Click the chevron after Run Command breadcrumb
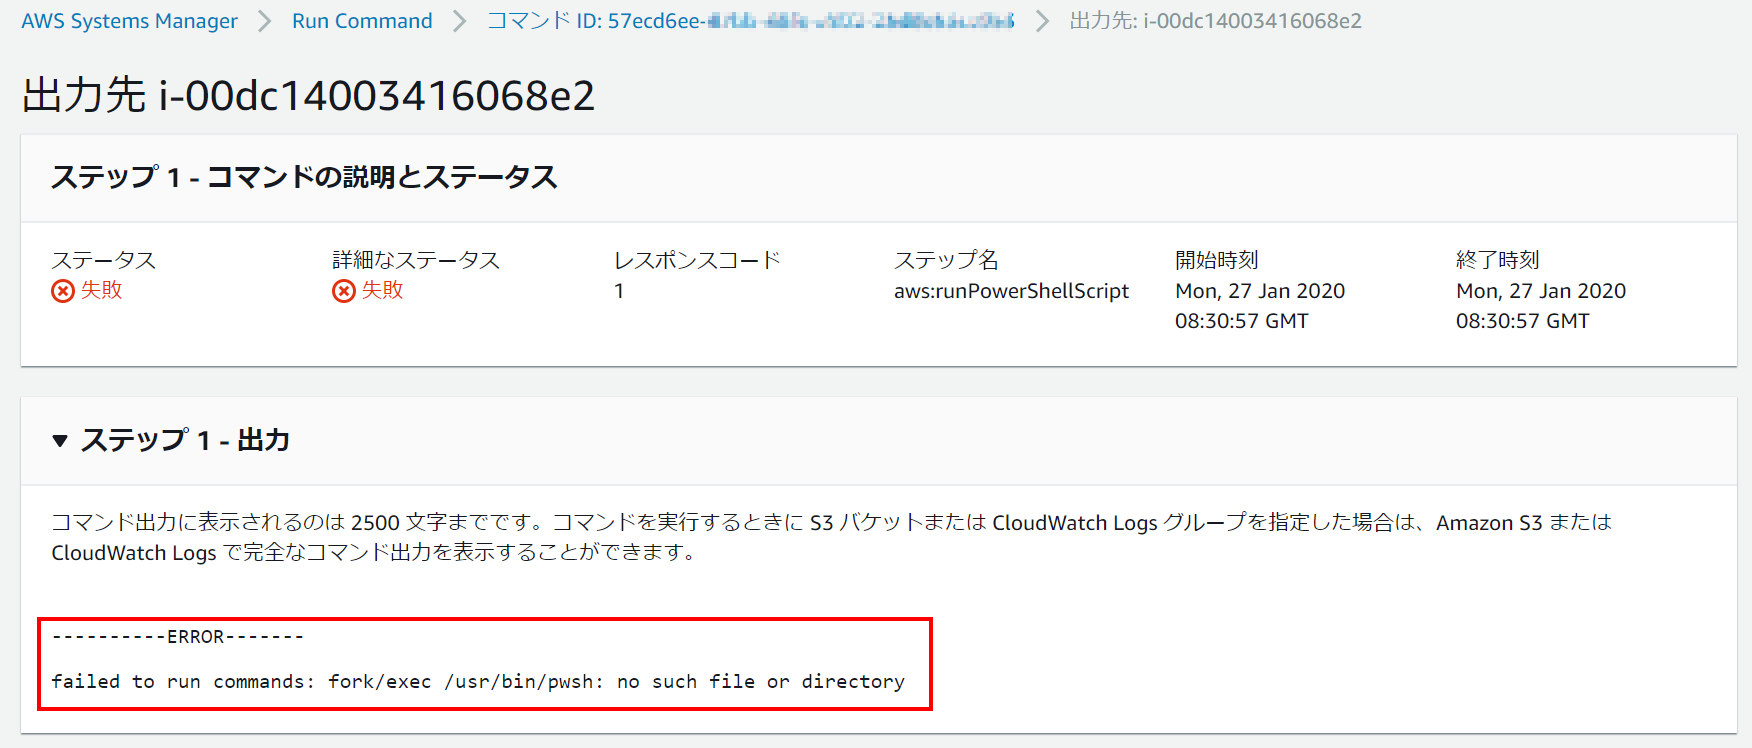Viewport: 1752px width, 748px height. [x=459, y=21]
